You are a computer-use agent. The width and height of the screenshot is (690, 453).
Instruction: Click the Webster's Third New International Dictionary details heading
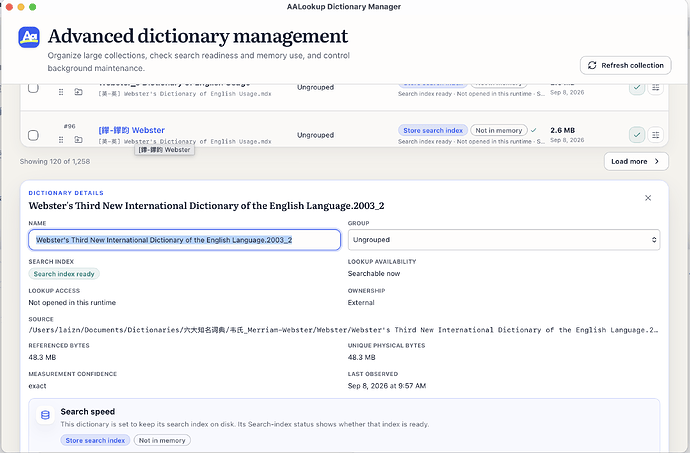206,206
